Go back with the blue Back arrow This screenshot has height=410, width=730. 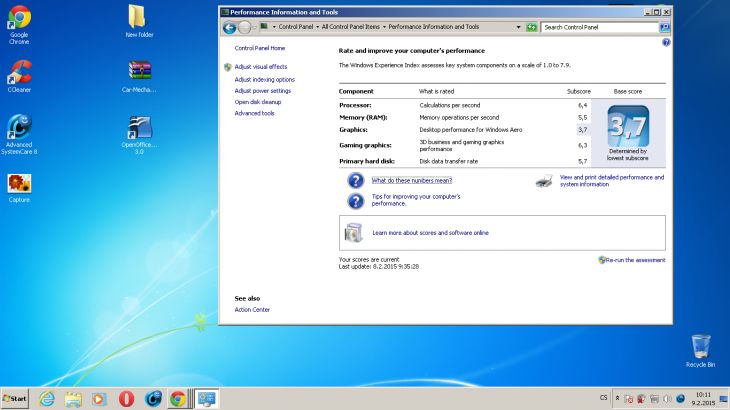(x=229, y=27)
